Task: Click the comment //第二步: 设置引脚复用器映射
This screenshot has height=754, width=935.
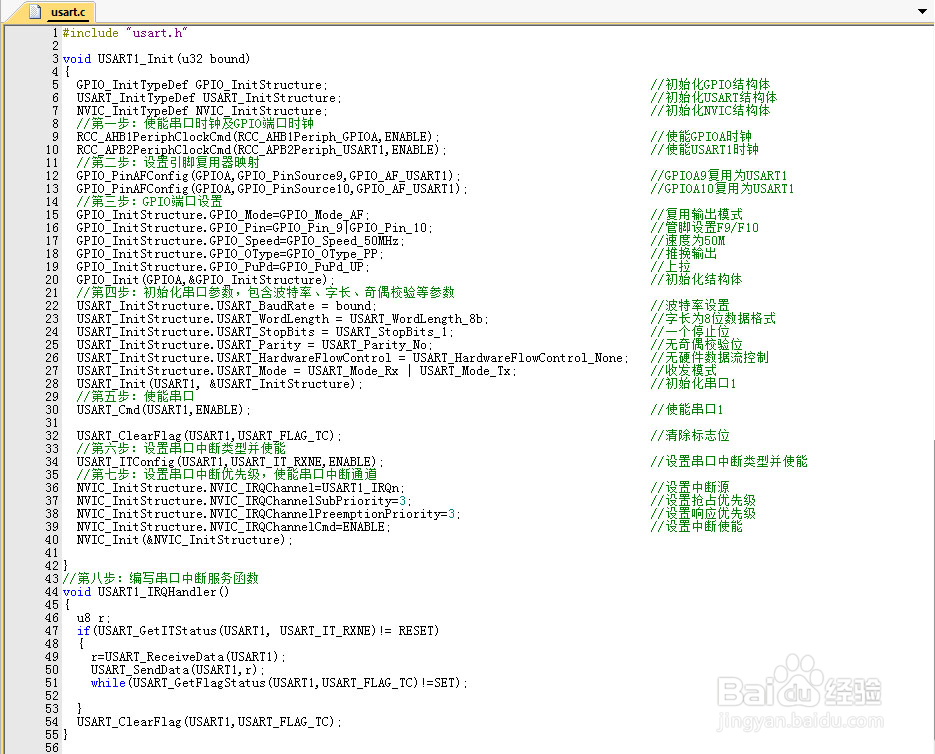Action: [168, 163]
